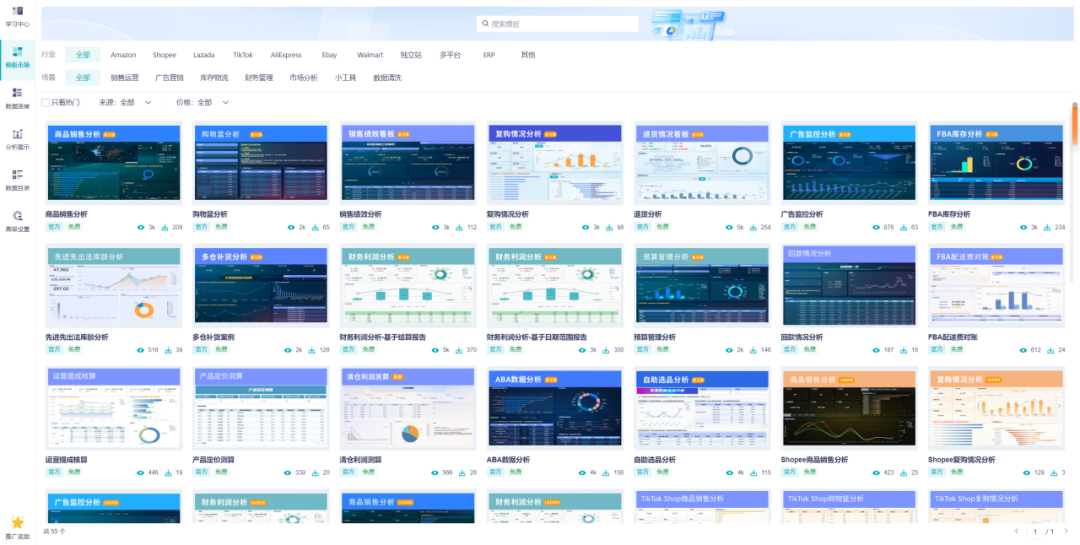Filter industry by Ebay
This screenshot has width=1080, height=545.
pyautogui.click(x=329, y=55)
